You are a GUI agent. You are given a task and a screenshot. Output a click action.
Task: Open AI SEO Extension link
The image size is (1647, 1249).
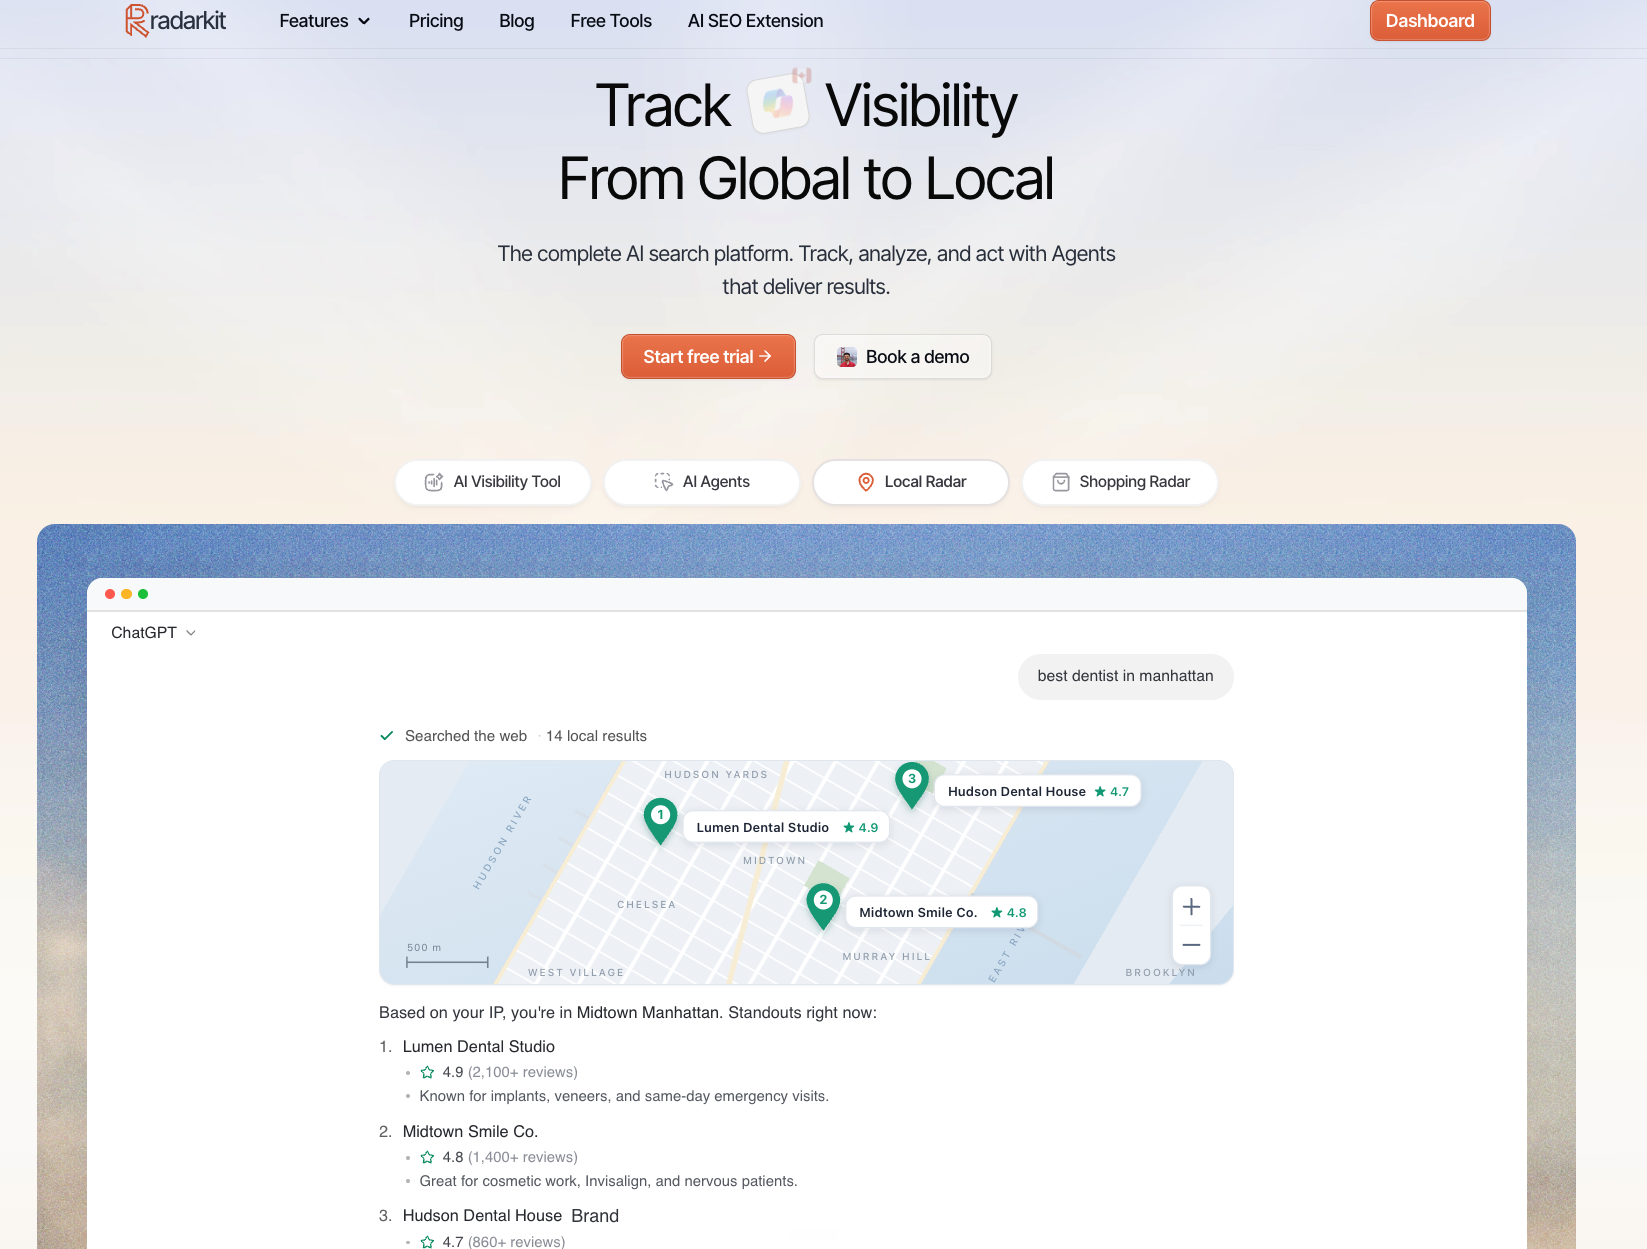(x=755, y=21)
